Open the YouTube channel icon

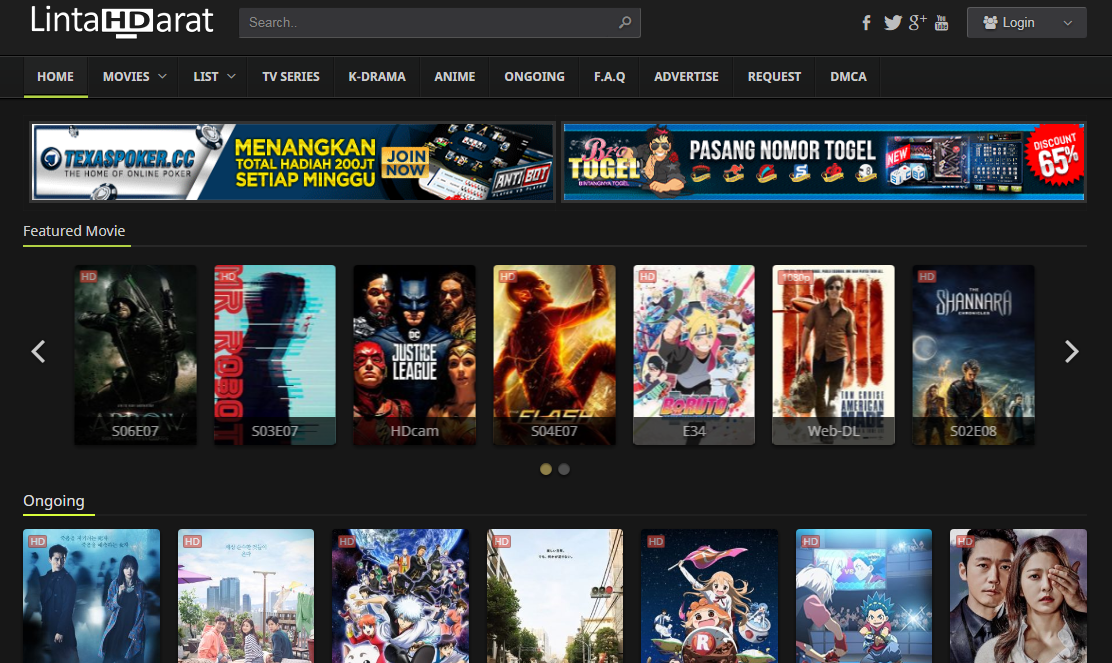click(941, 22)
